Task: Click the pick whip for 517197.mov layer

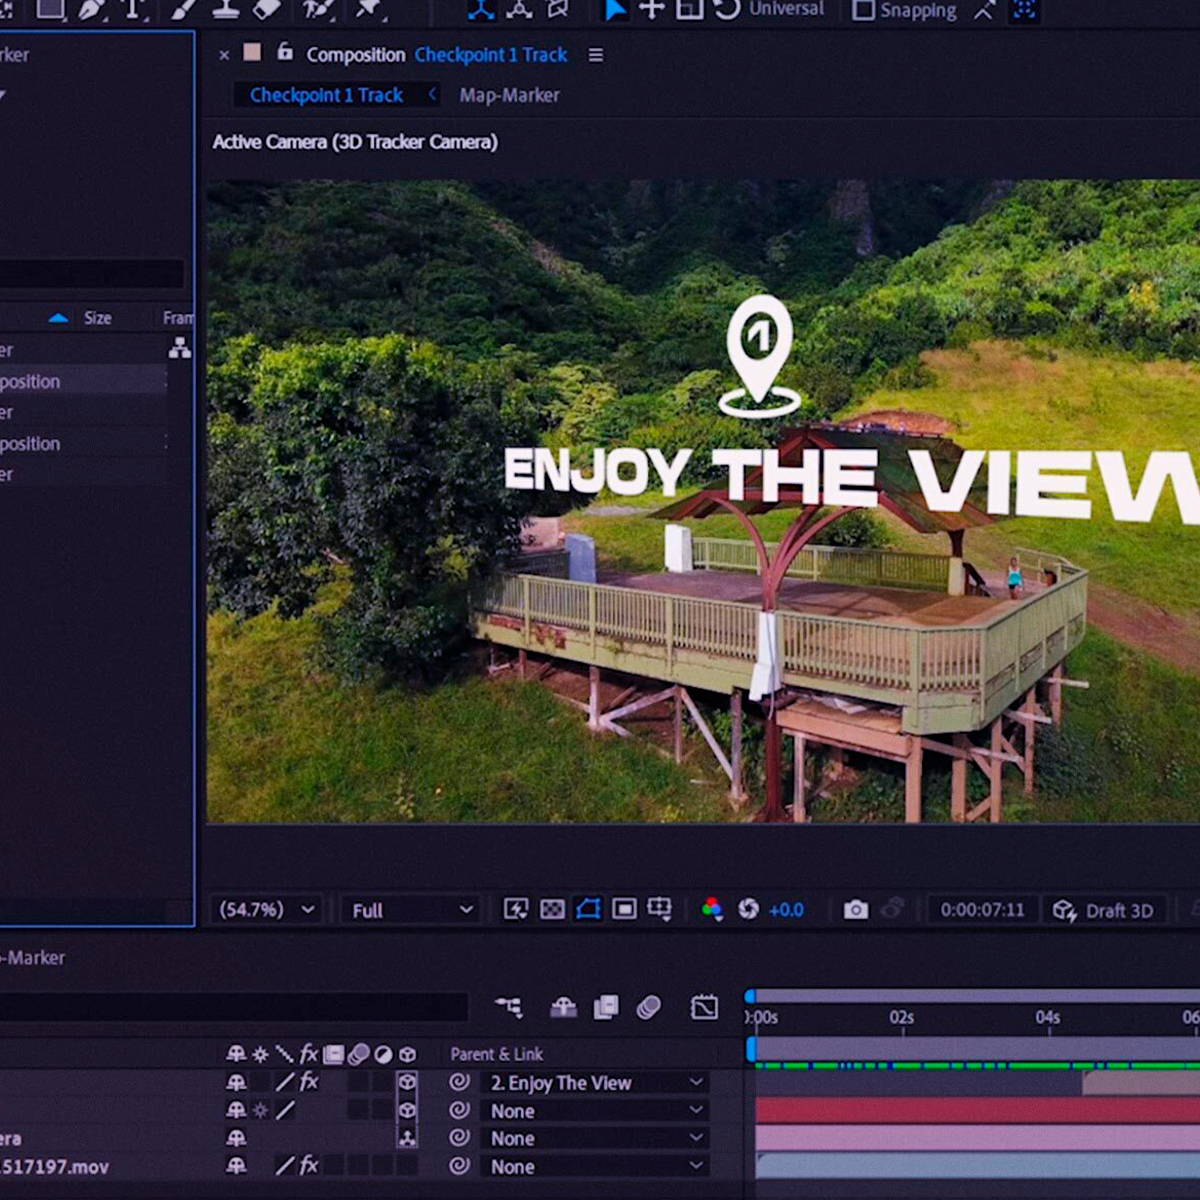Action: click(x=459, y=1165)
